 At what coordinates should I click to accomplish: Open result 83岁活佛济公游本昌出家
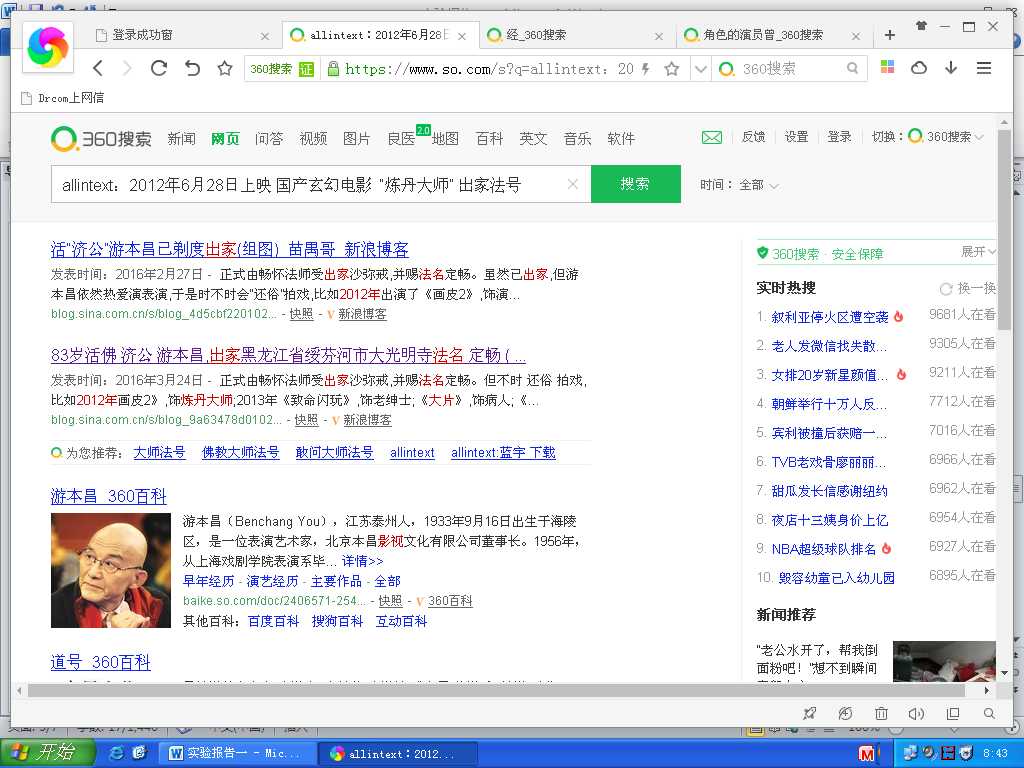[288, 356]
